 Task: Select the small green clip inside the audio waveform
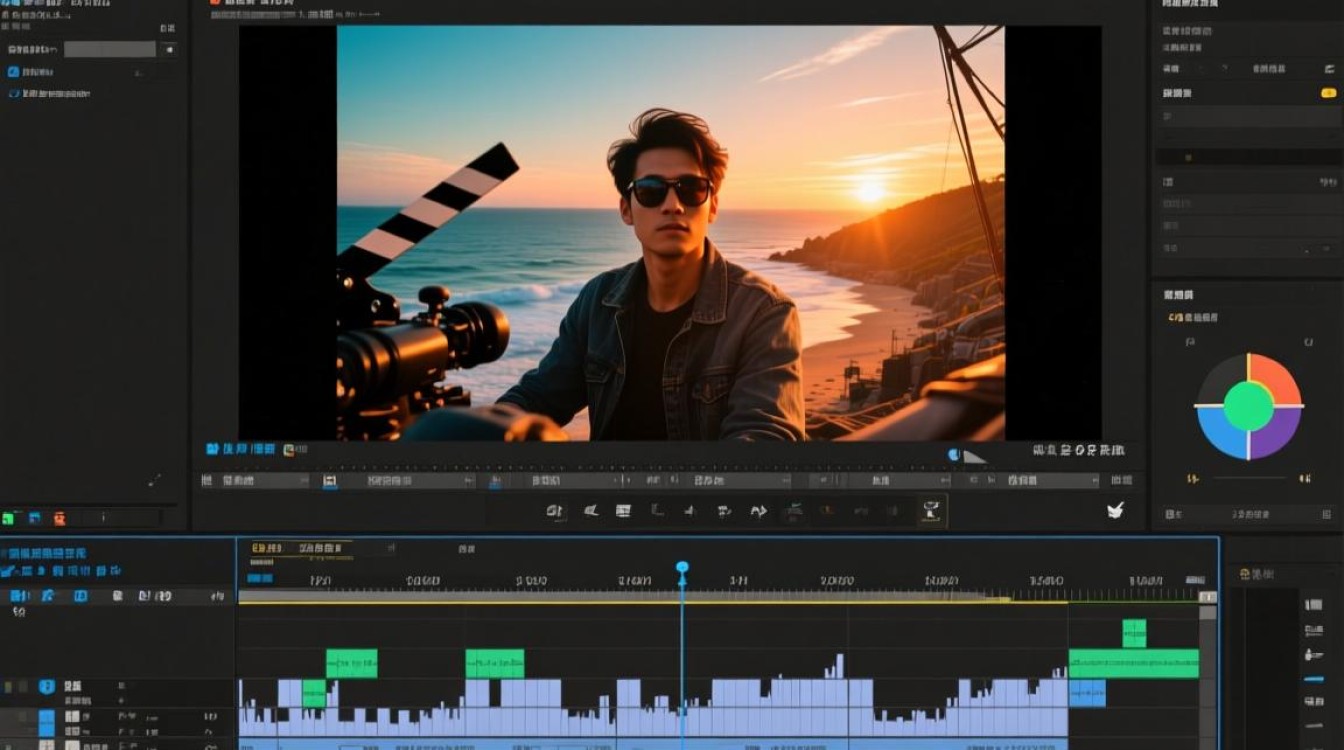click(314, 694)
